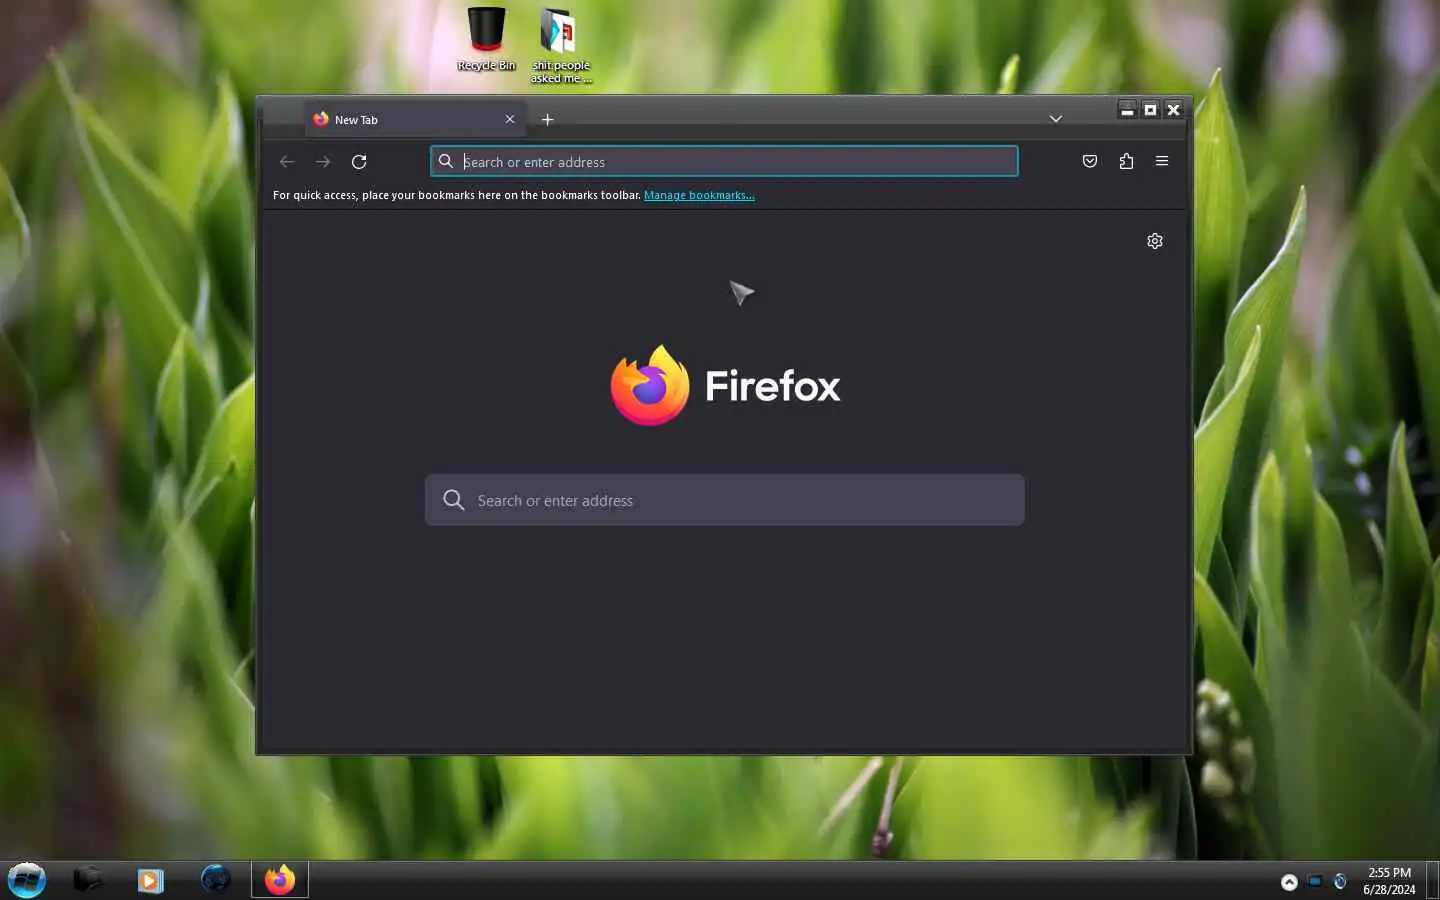Click the Show desktop strip
The image size is (1440, 900).
click(x=1432, y=880)
